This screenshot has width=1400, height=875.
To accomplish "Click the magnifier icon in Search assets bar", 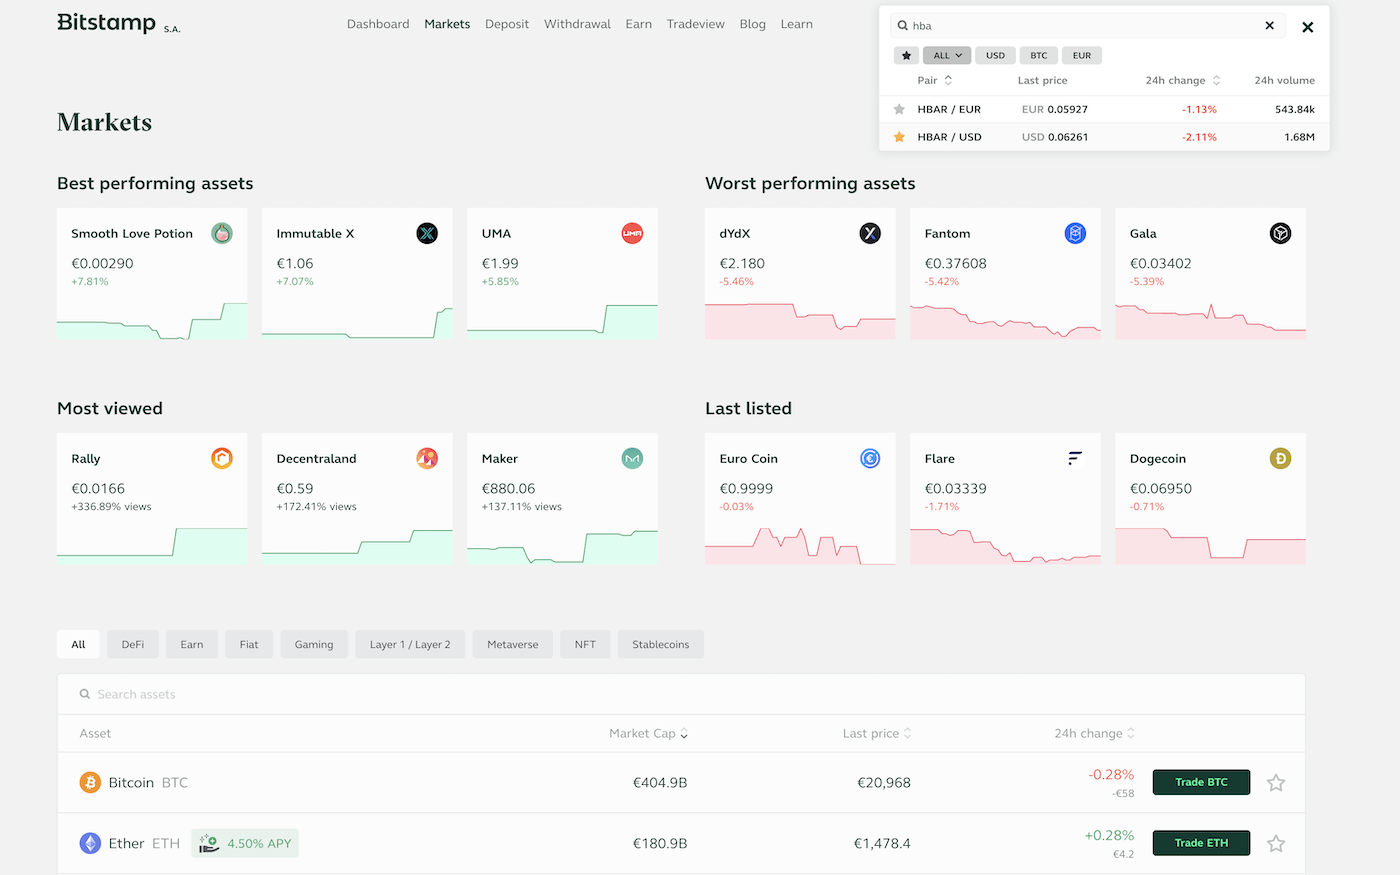I will coord(85,694).
